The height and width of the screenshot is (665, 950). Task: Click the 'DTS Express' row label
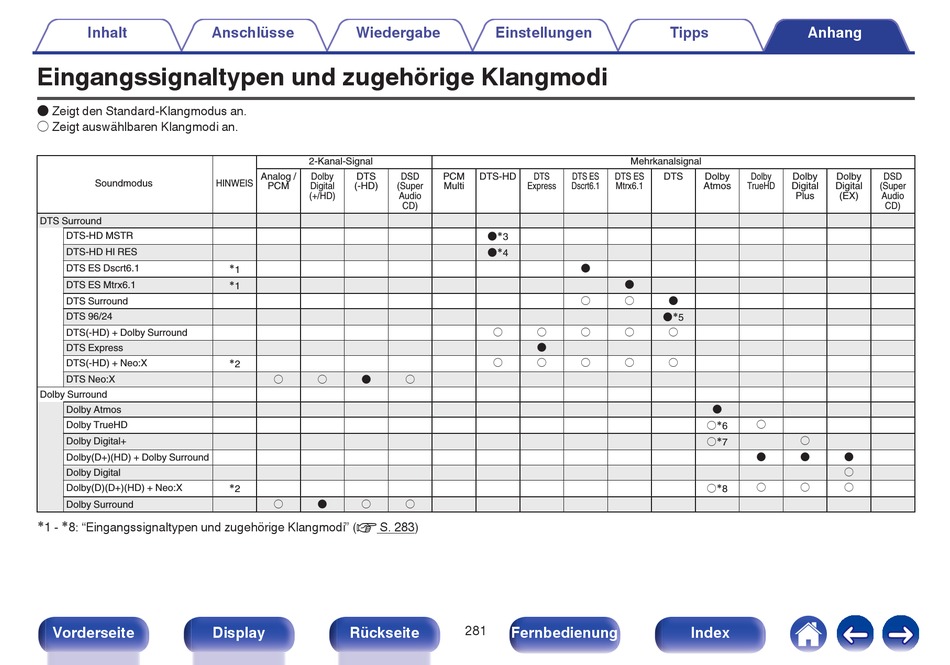pyautogui.click(x=95, y=348)
